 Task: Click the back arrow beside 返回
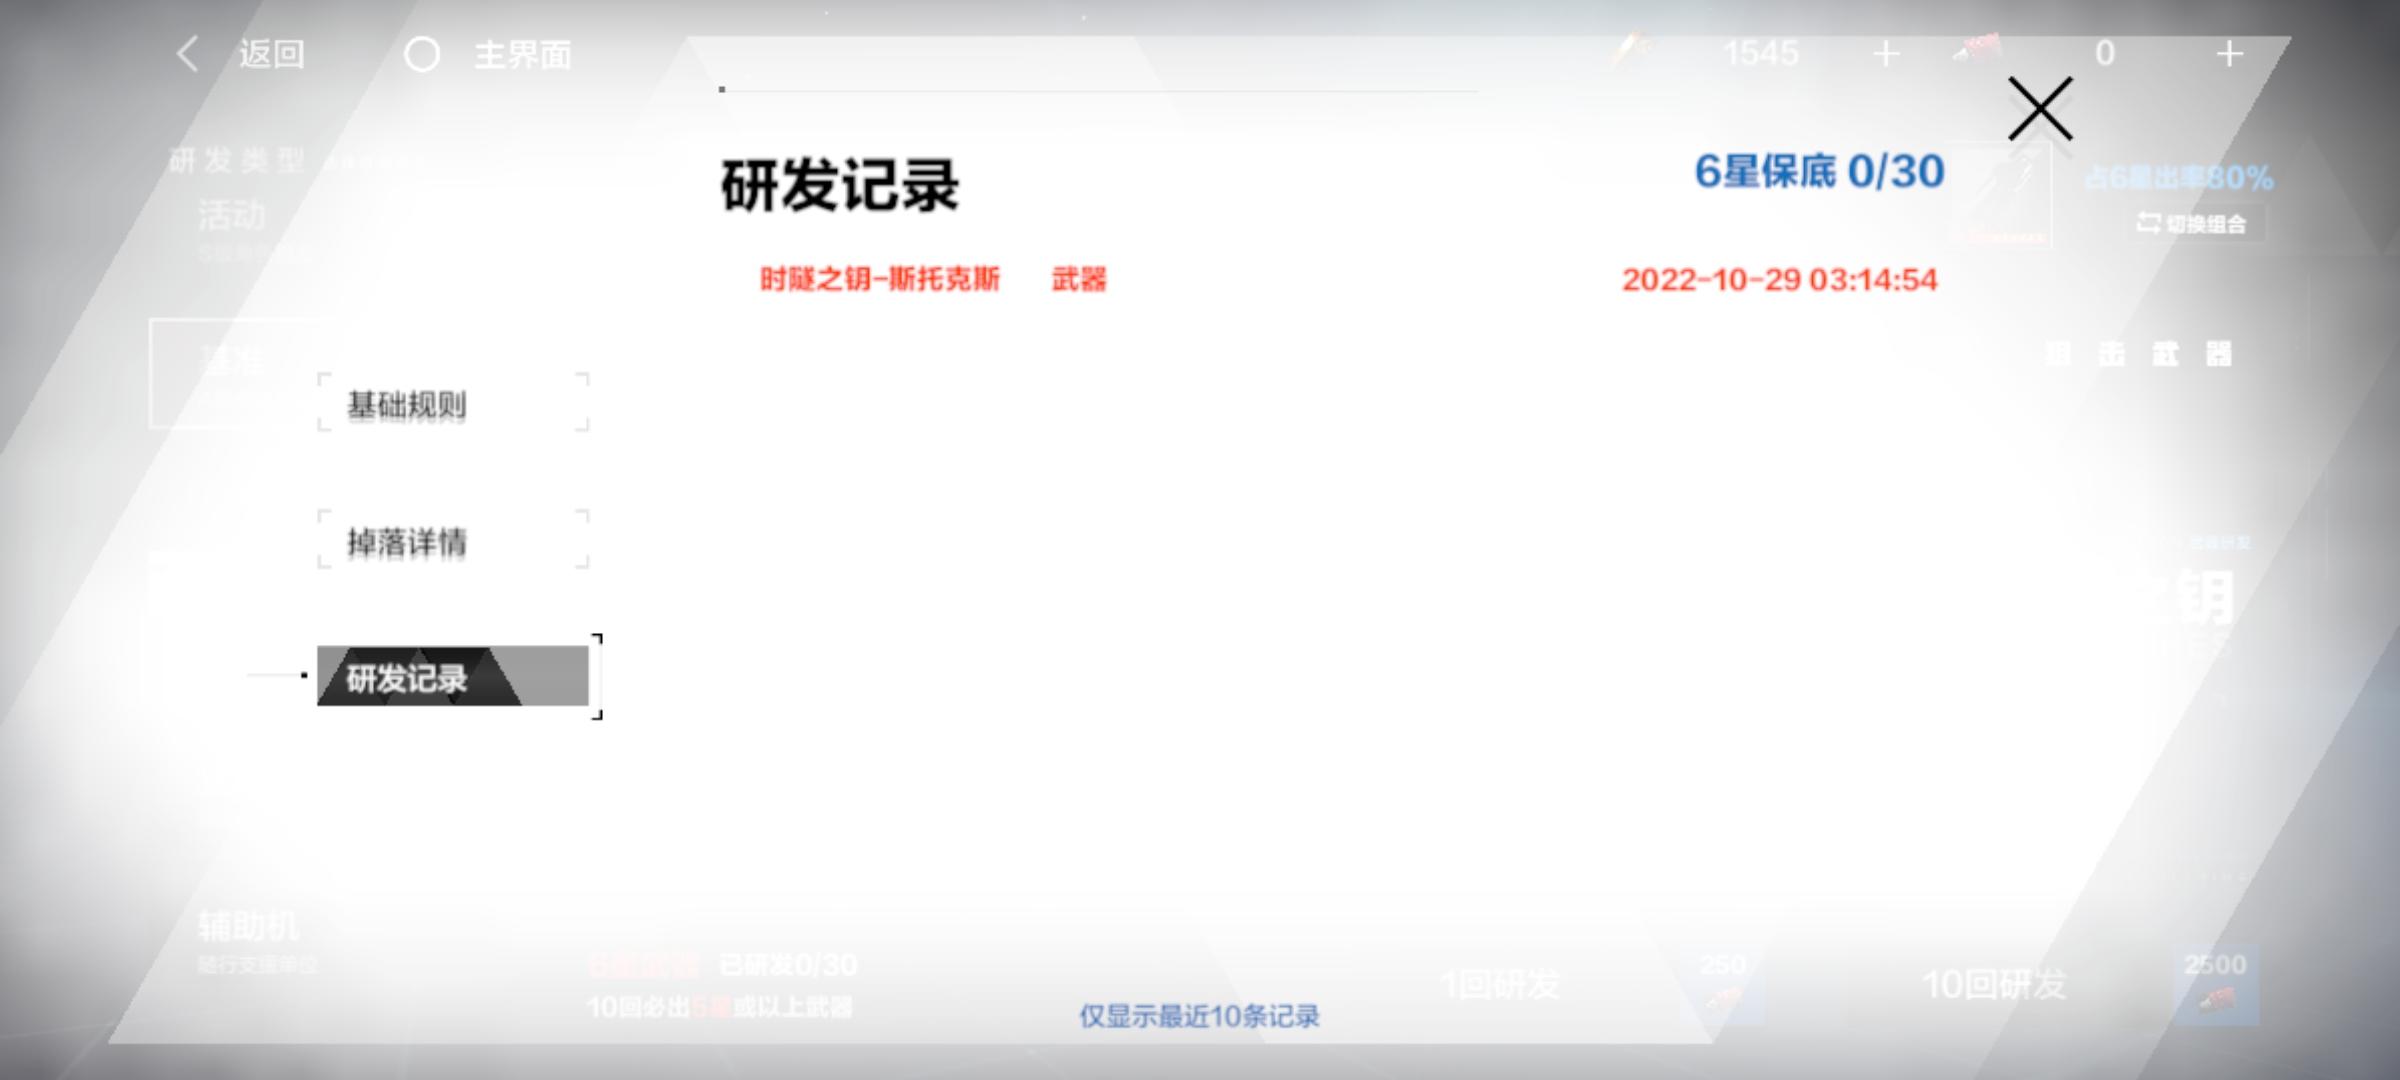[187, 54]
